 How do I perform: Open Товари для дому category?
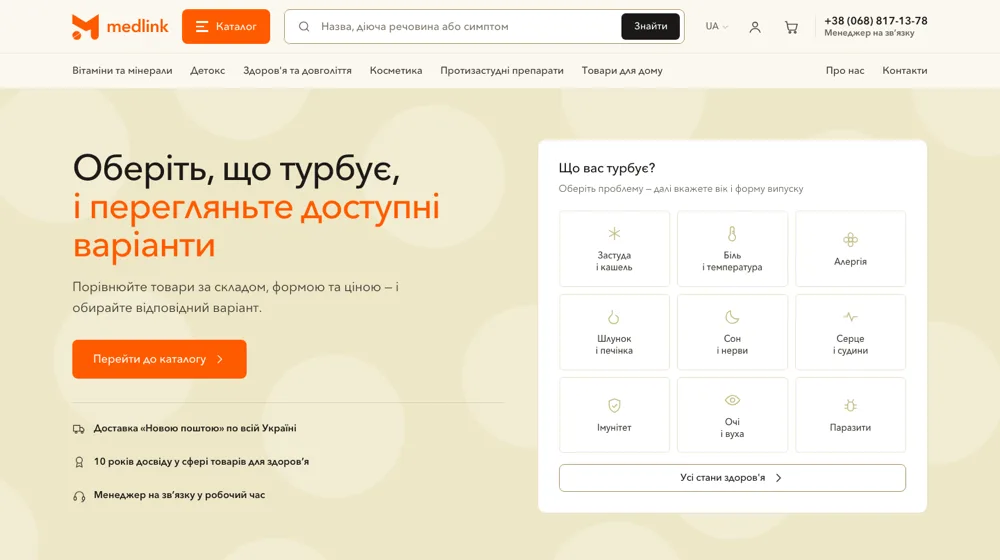[x=622, y=71]
